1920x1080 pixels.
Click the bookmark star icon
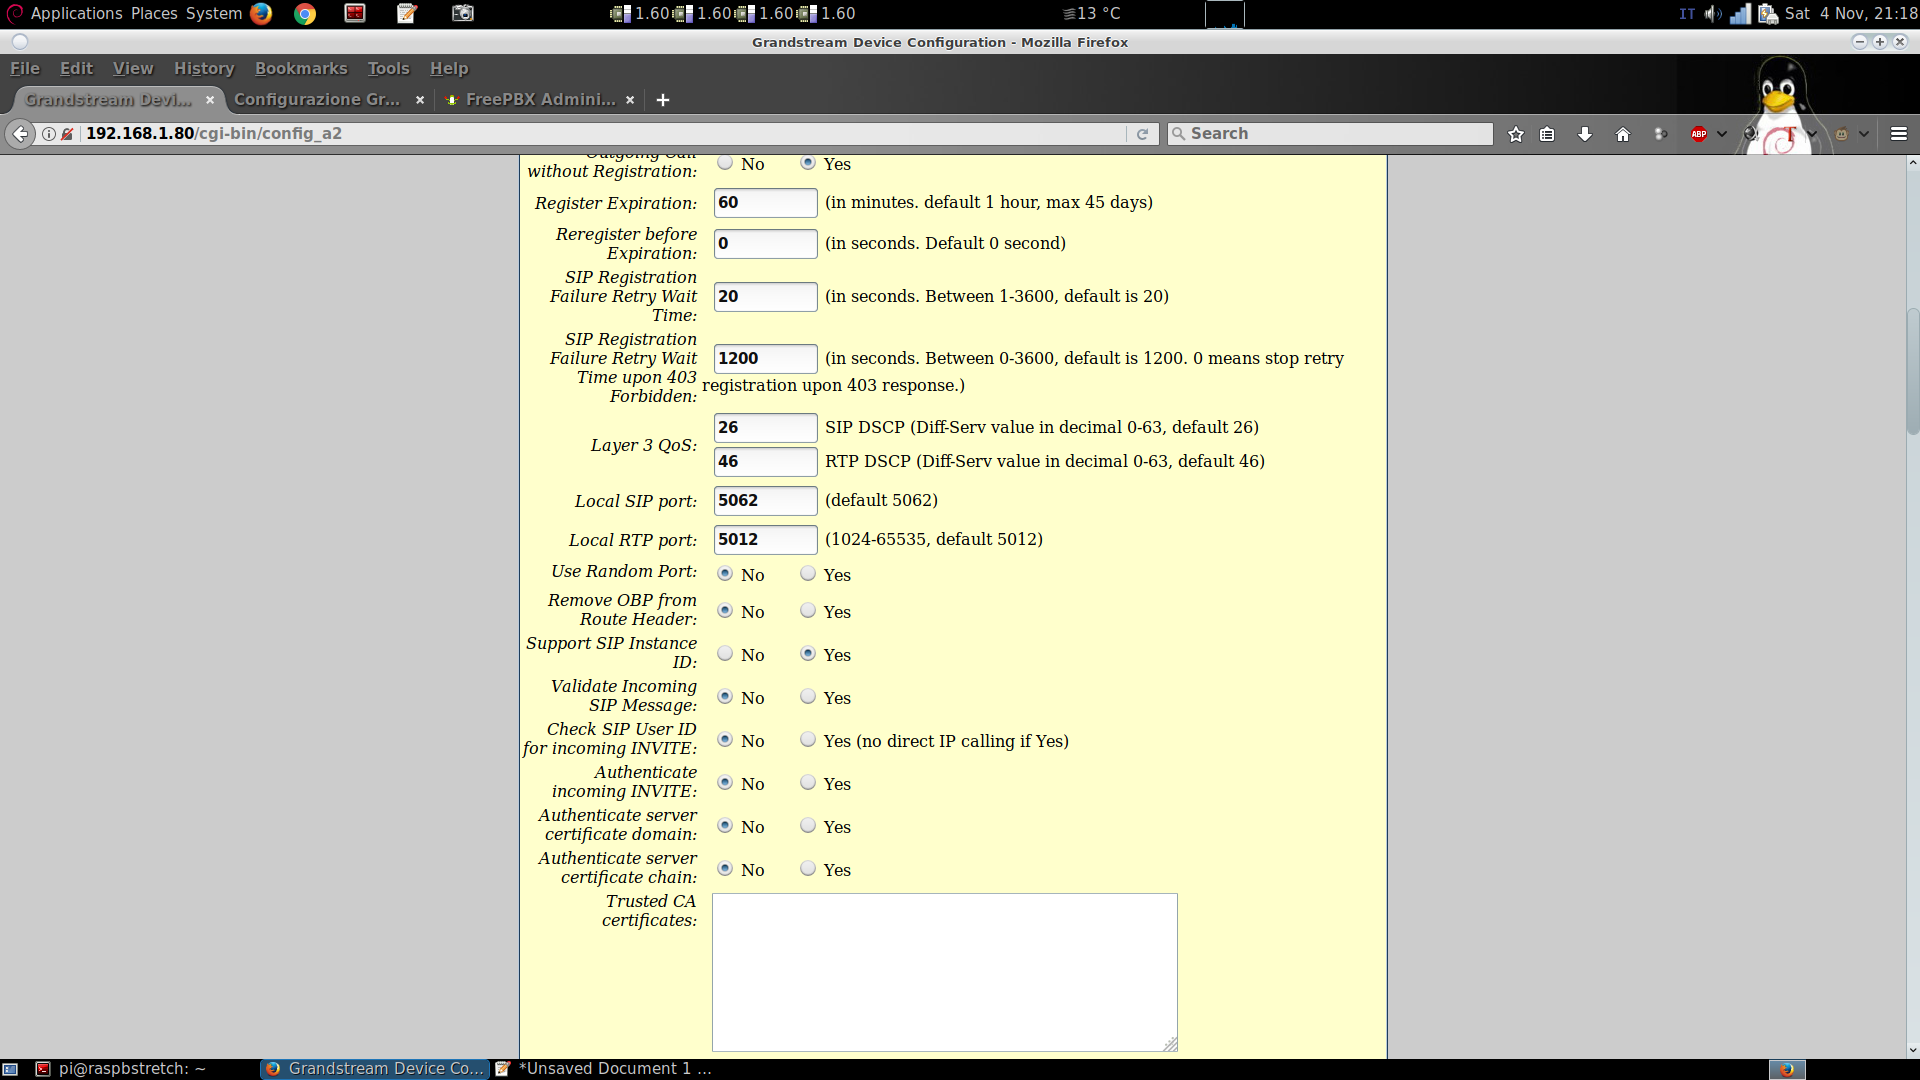(x=1516, y=134)
